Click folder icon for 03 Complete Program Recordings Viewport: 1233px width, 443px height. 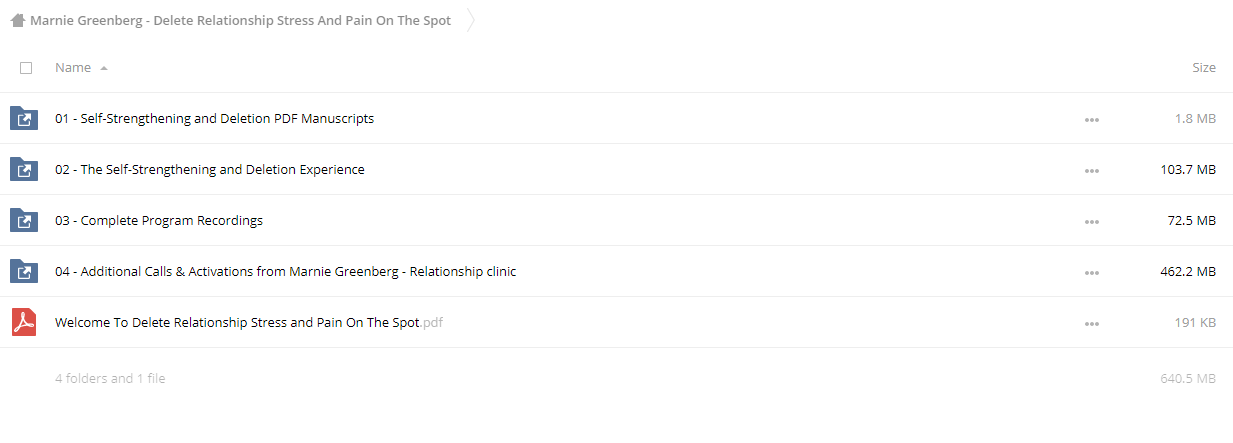pyautogui.click(x=24, y=221)
